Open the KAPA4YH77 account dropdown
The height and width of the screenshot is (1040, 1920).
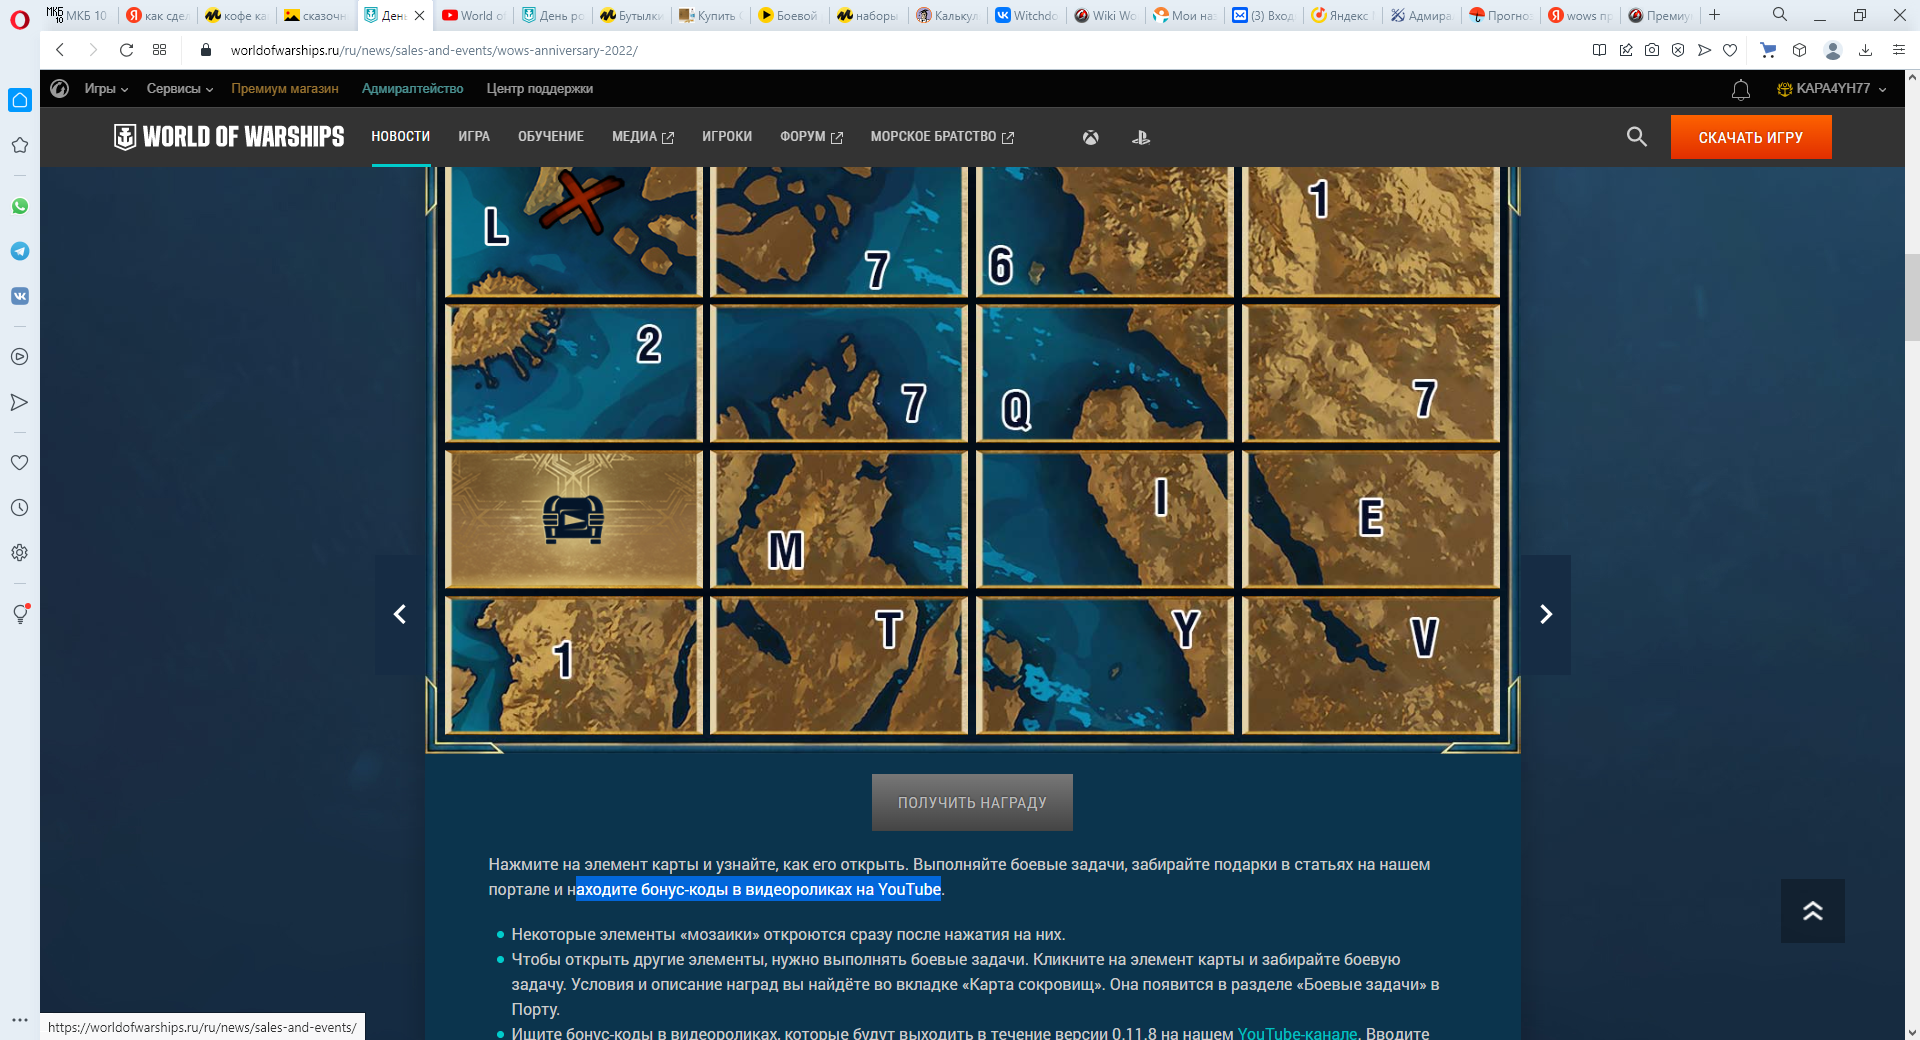1832,89
